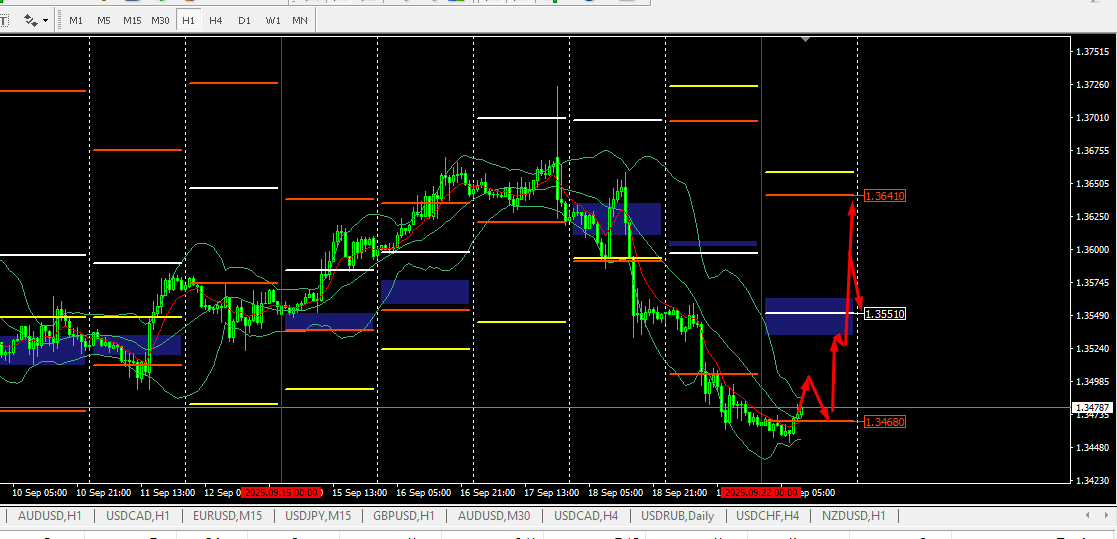Open the arrows tool dropdown arrow

(x=46, y=21)
